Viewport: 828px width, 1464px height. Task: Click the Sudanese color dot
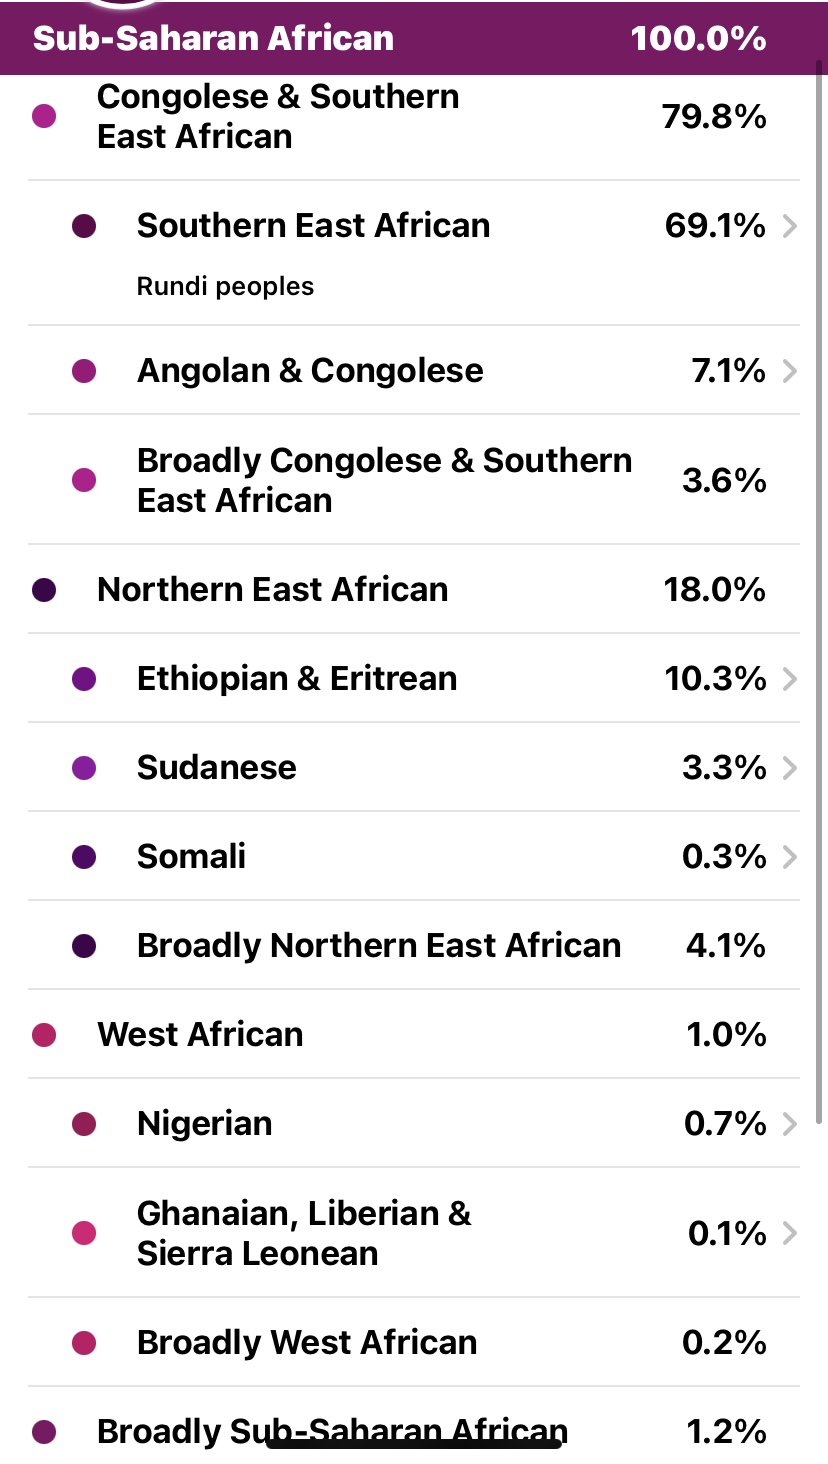[84, 768]
